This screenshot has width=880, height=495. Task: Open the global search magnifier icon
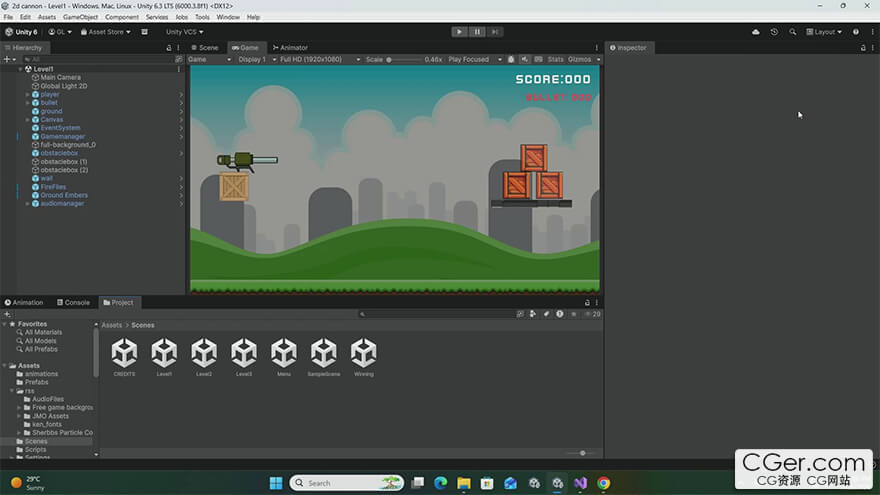click(792, 32)
